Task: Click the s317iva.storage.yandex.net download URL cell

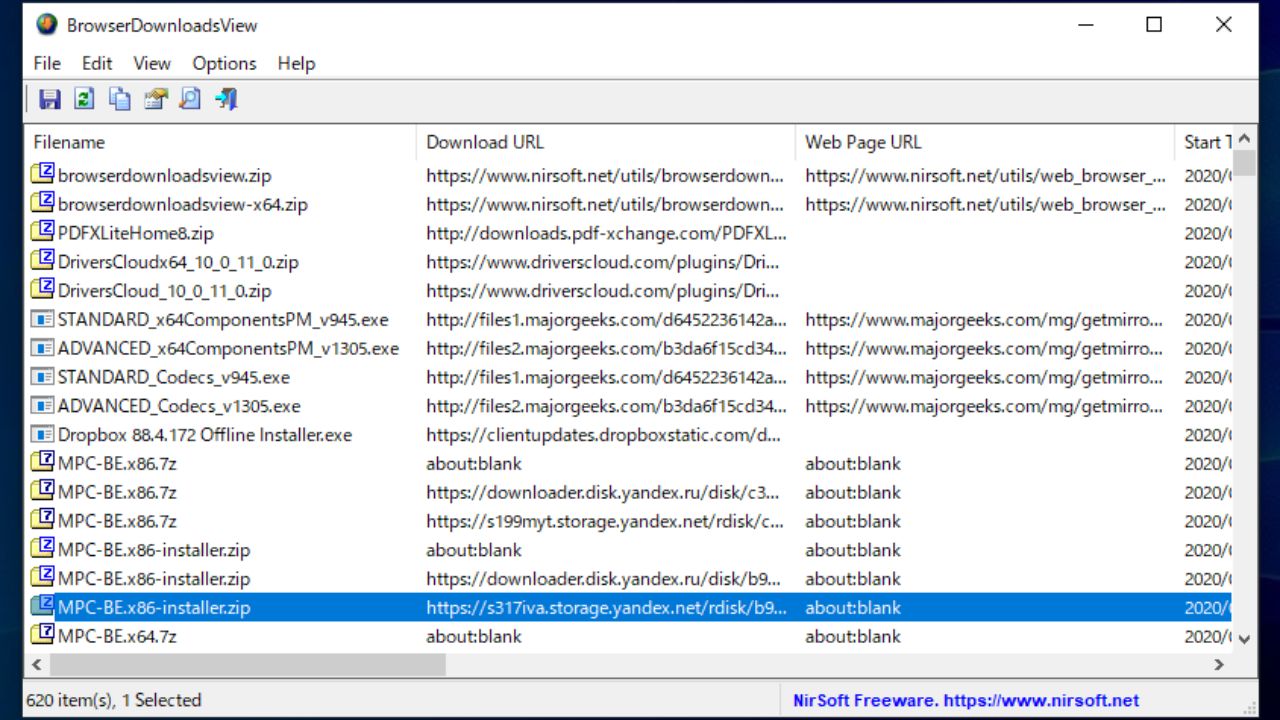Action: pos(606,607)
